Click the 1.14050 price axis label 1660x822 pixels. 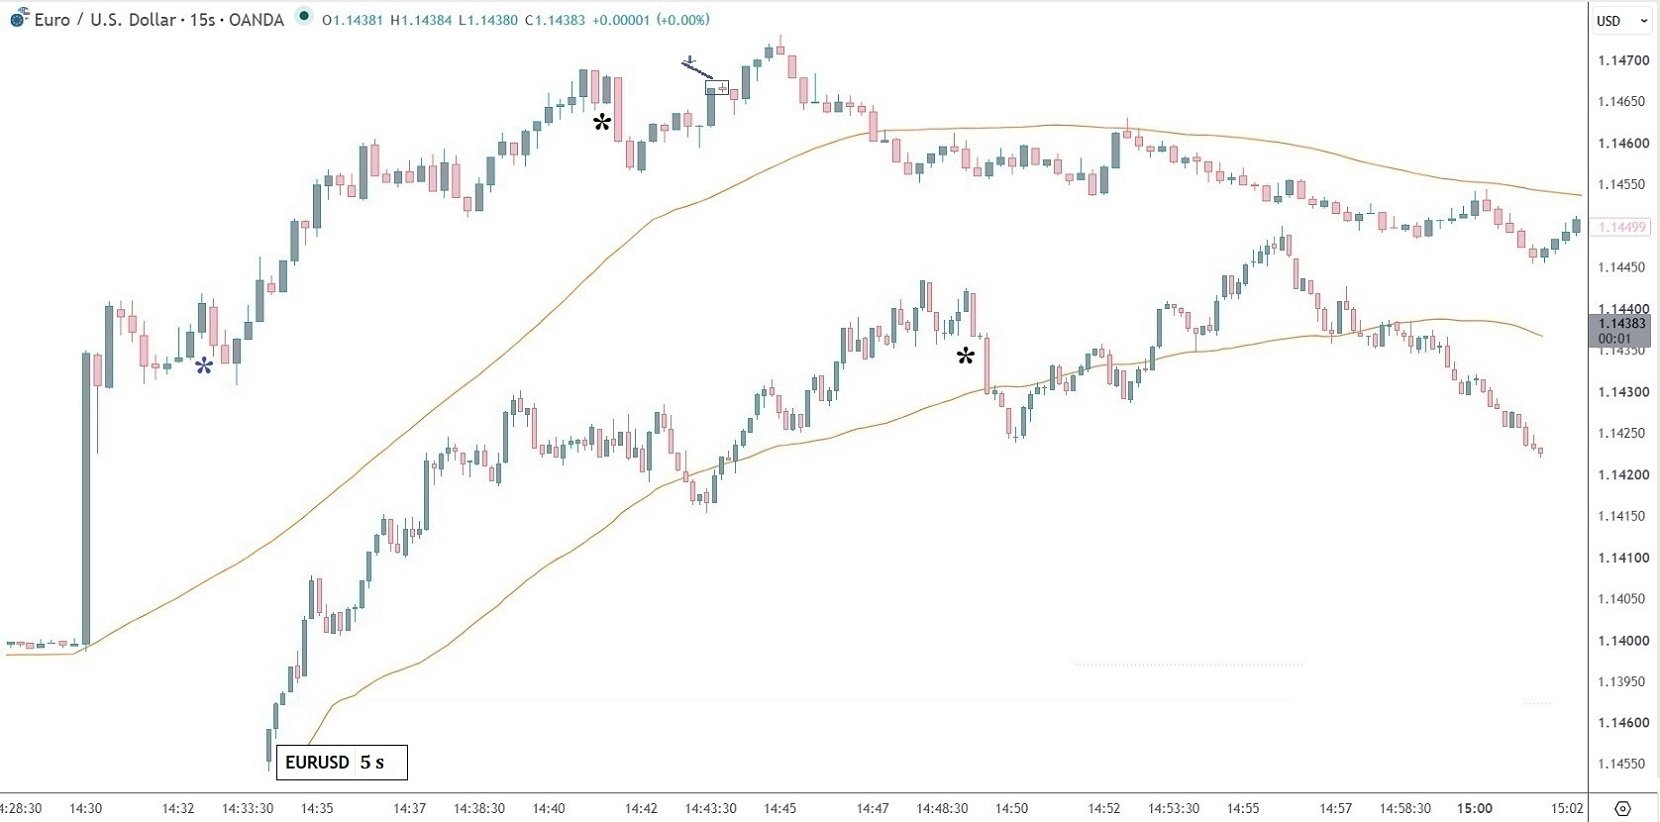[x=1623, y=599]
